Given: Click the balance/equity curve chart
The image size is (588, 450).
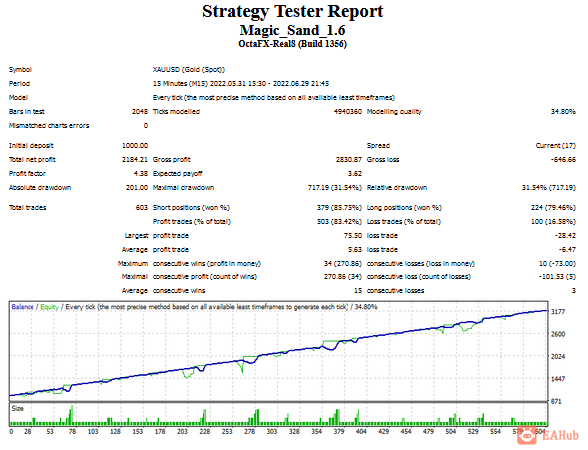Looking at the screenshot, I should [x=278, y=351].
